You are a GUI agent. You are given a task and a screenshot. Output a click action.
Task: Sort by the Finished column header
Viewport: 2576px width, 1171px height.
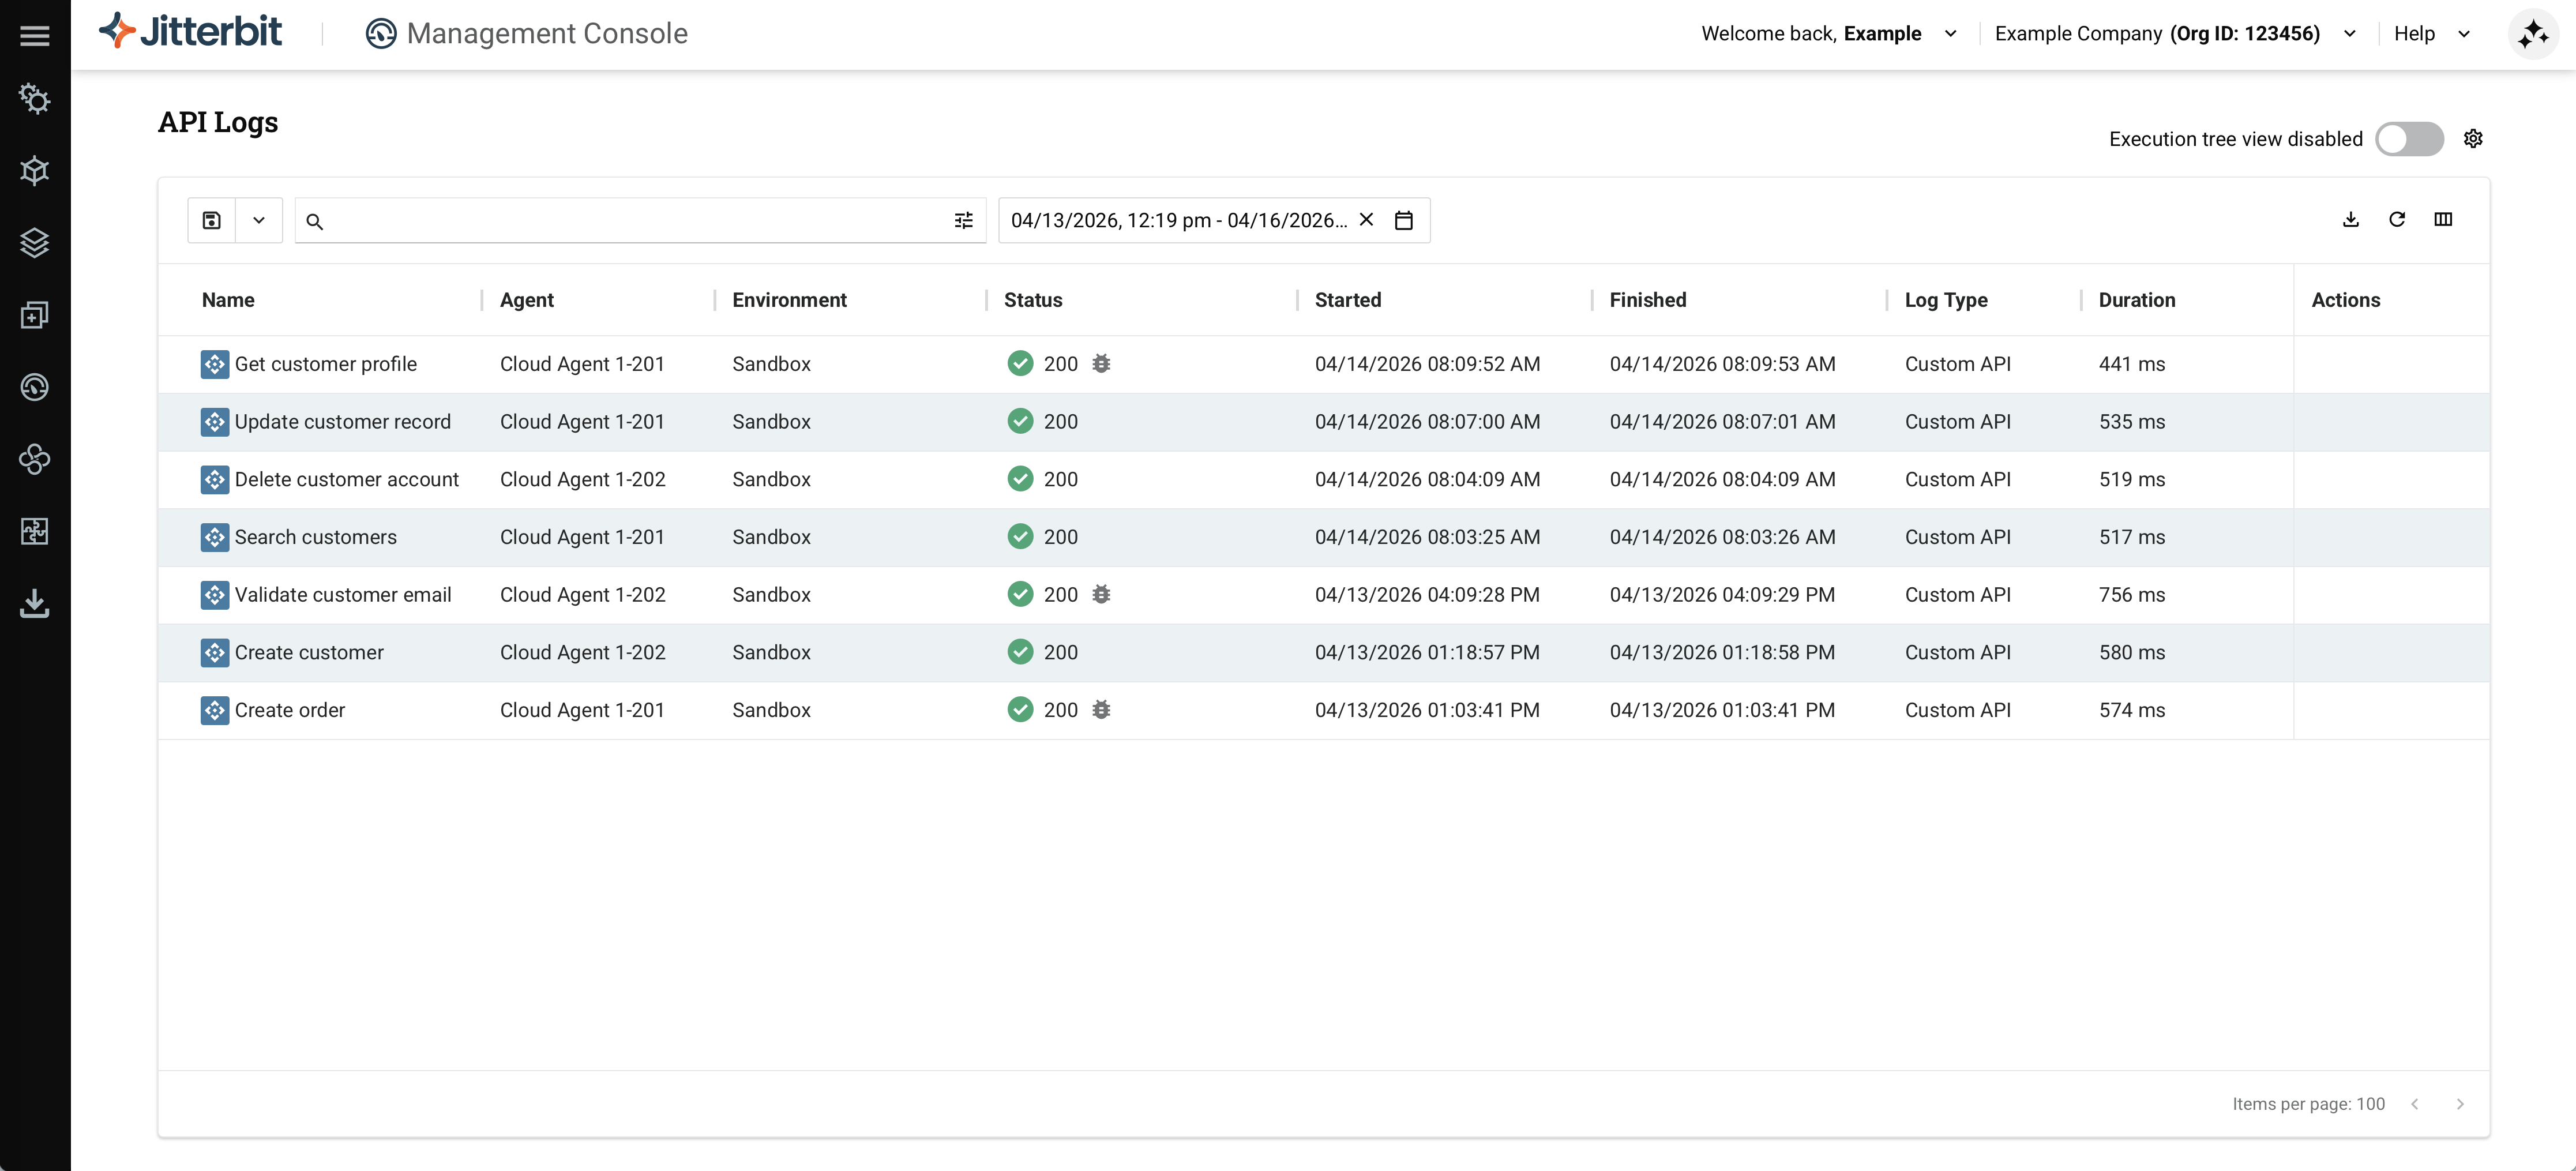[x=1647, y=300]
